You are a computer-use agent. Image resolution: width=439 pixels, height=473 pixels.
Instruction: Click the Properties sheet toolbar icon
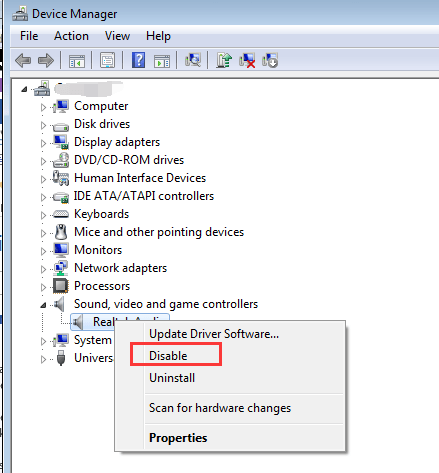107,60
